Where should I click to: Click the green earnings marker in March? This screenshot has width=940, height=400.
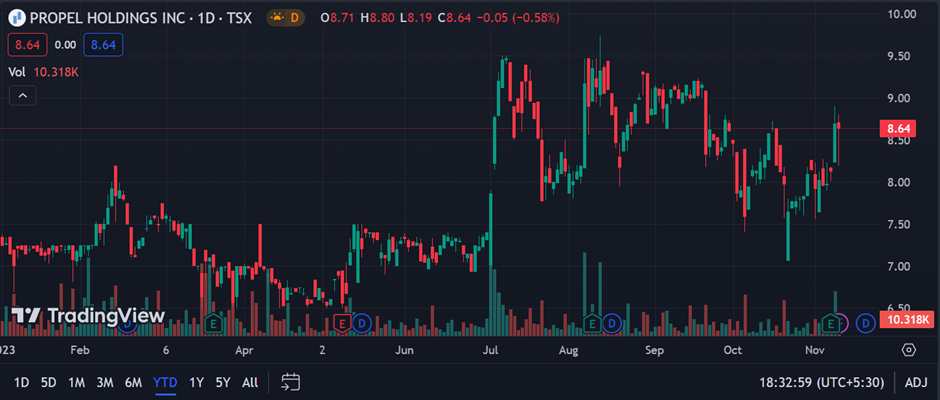tap(211, 324)
